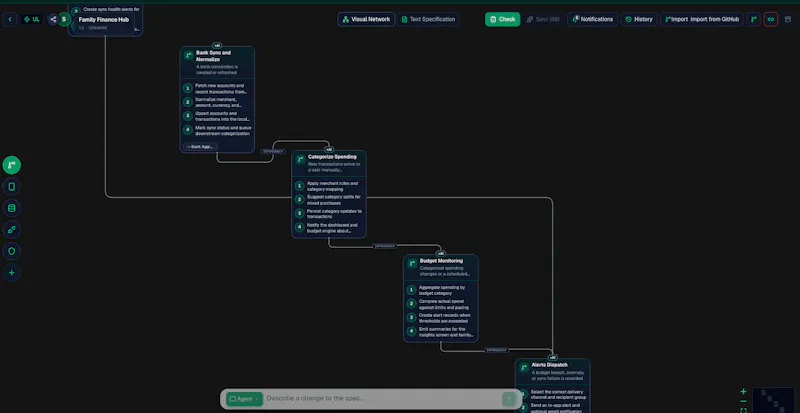Open the Notifications panel

[x=592, y=19]
